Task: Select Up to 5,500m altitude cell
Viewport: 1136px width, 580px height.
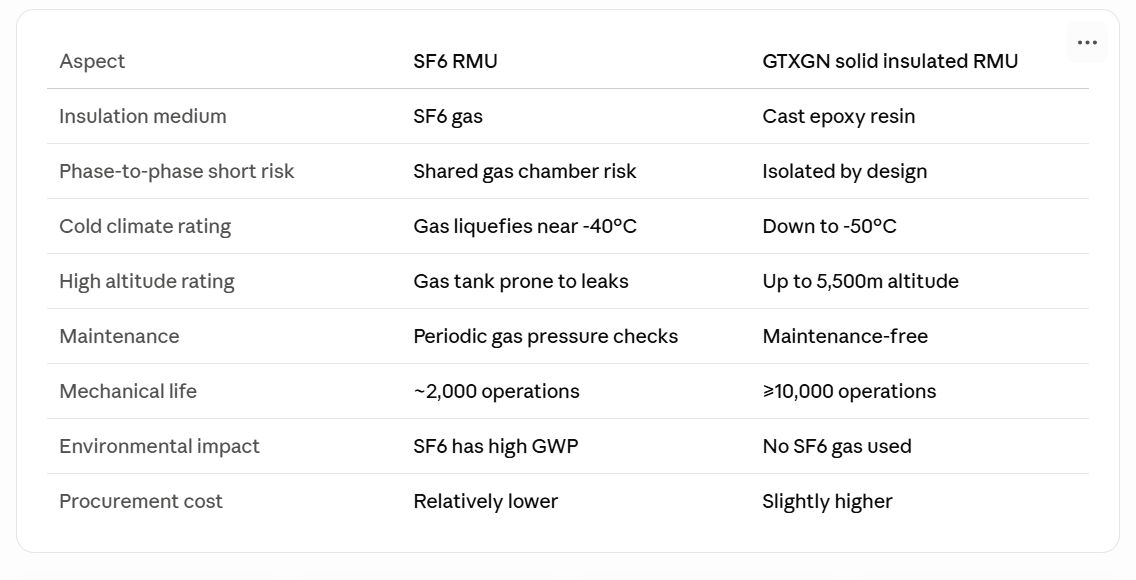Action: point(860,281)
